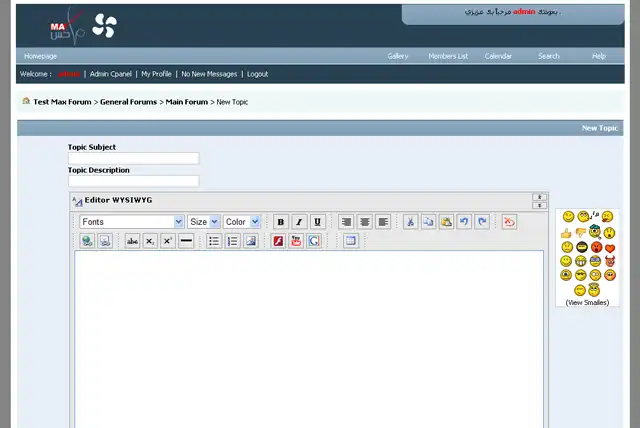The width and height of the screenshot is (640, 428).
Task: Insert the sunglasses cool smiley
Action: (x=580, y=275)
